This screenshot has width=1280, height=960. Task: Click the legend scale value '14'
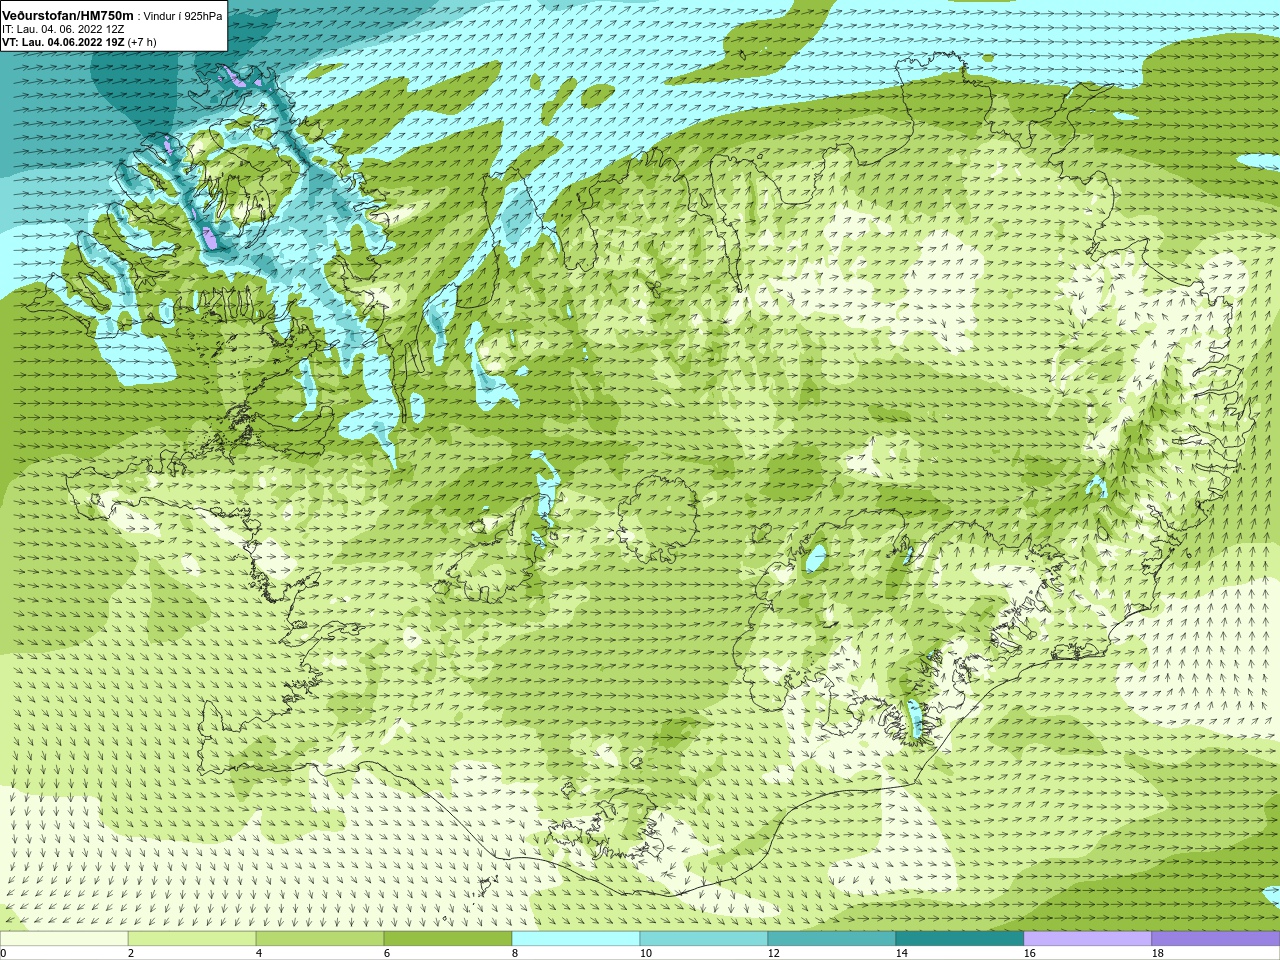[901, 953]
